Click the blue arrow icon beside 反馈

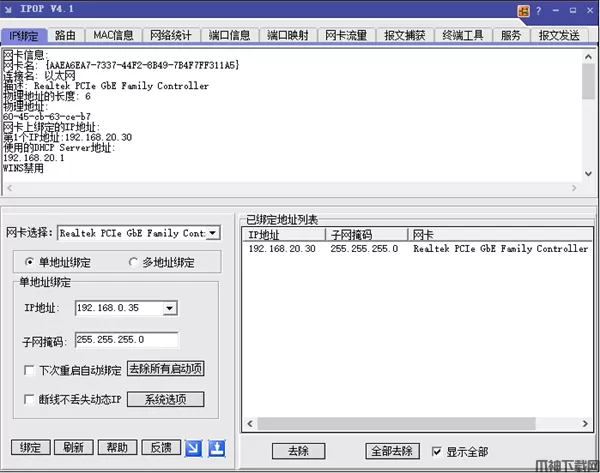click(194, 448)
